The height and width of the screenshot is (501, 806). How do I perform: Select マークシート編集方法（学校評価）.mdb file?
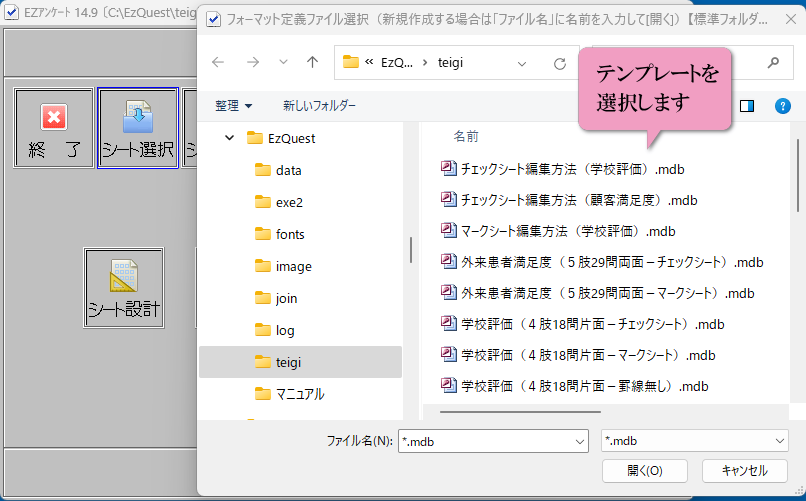point(558,231)
